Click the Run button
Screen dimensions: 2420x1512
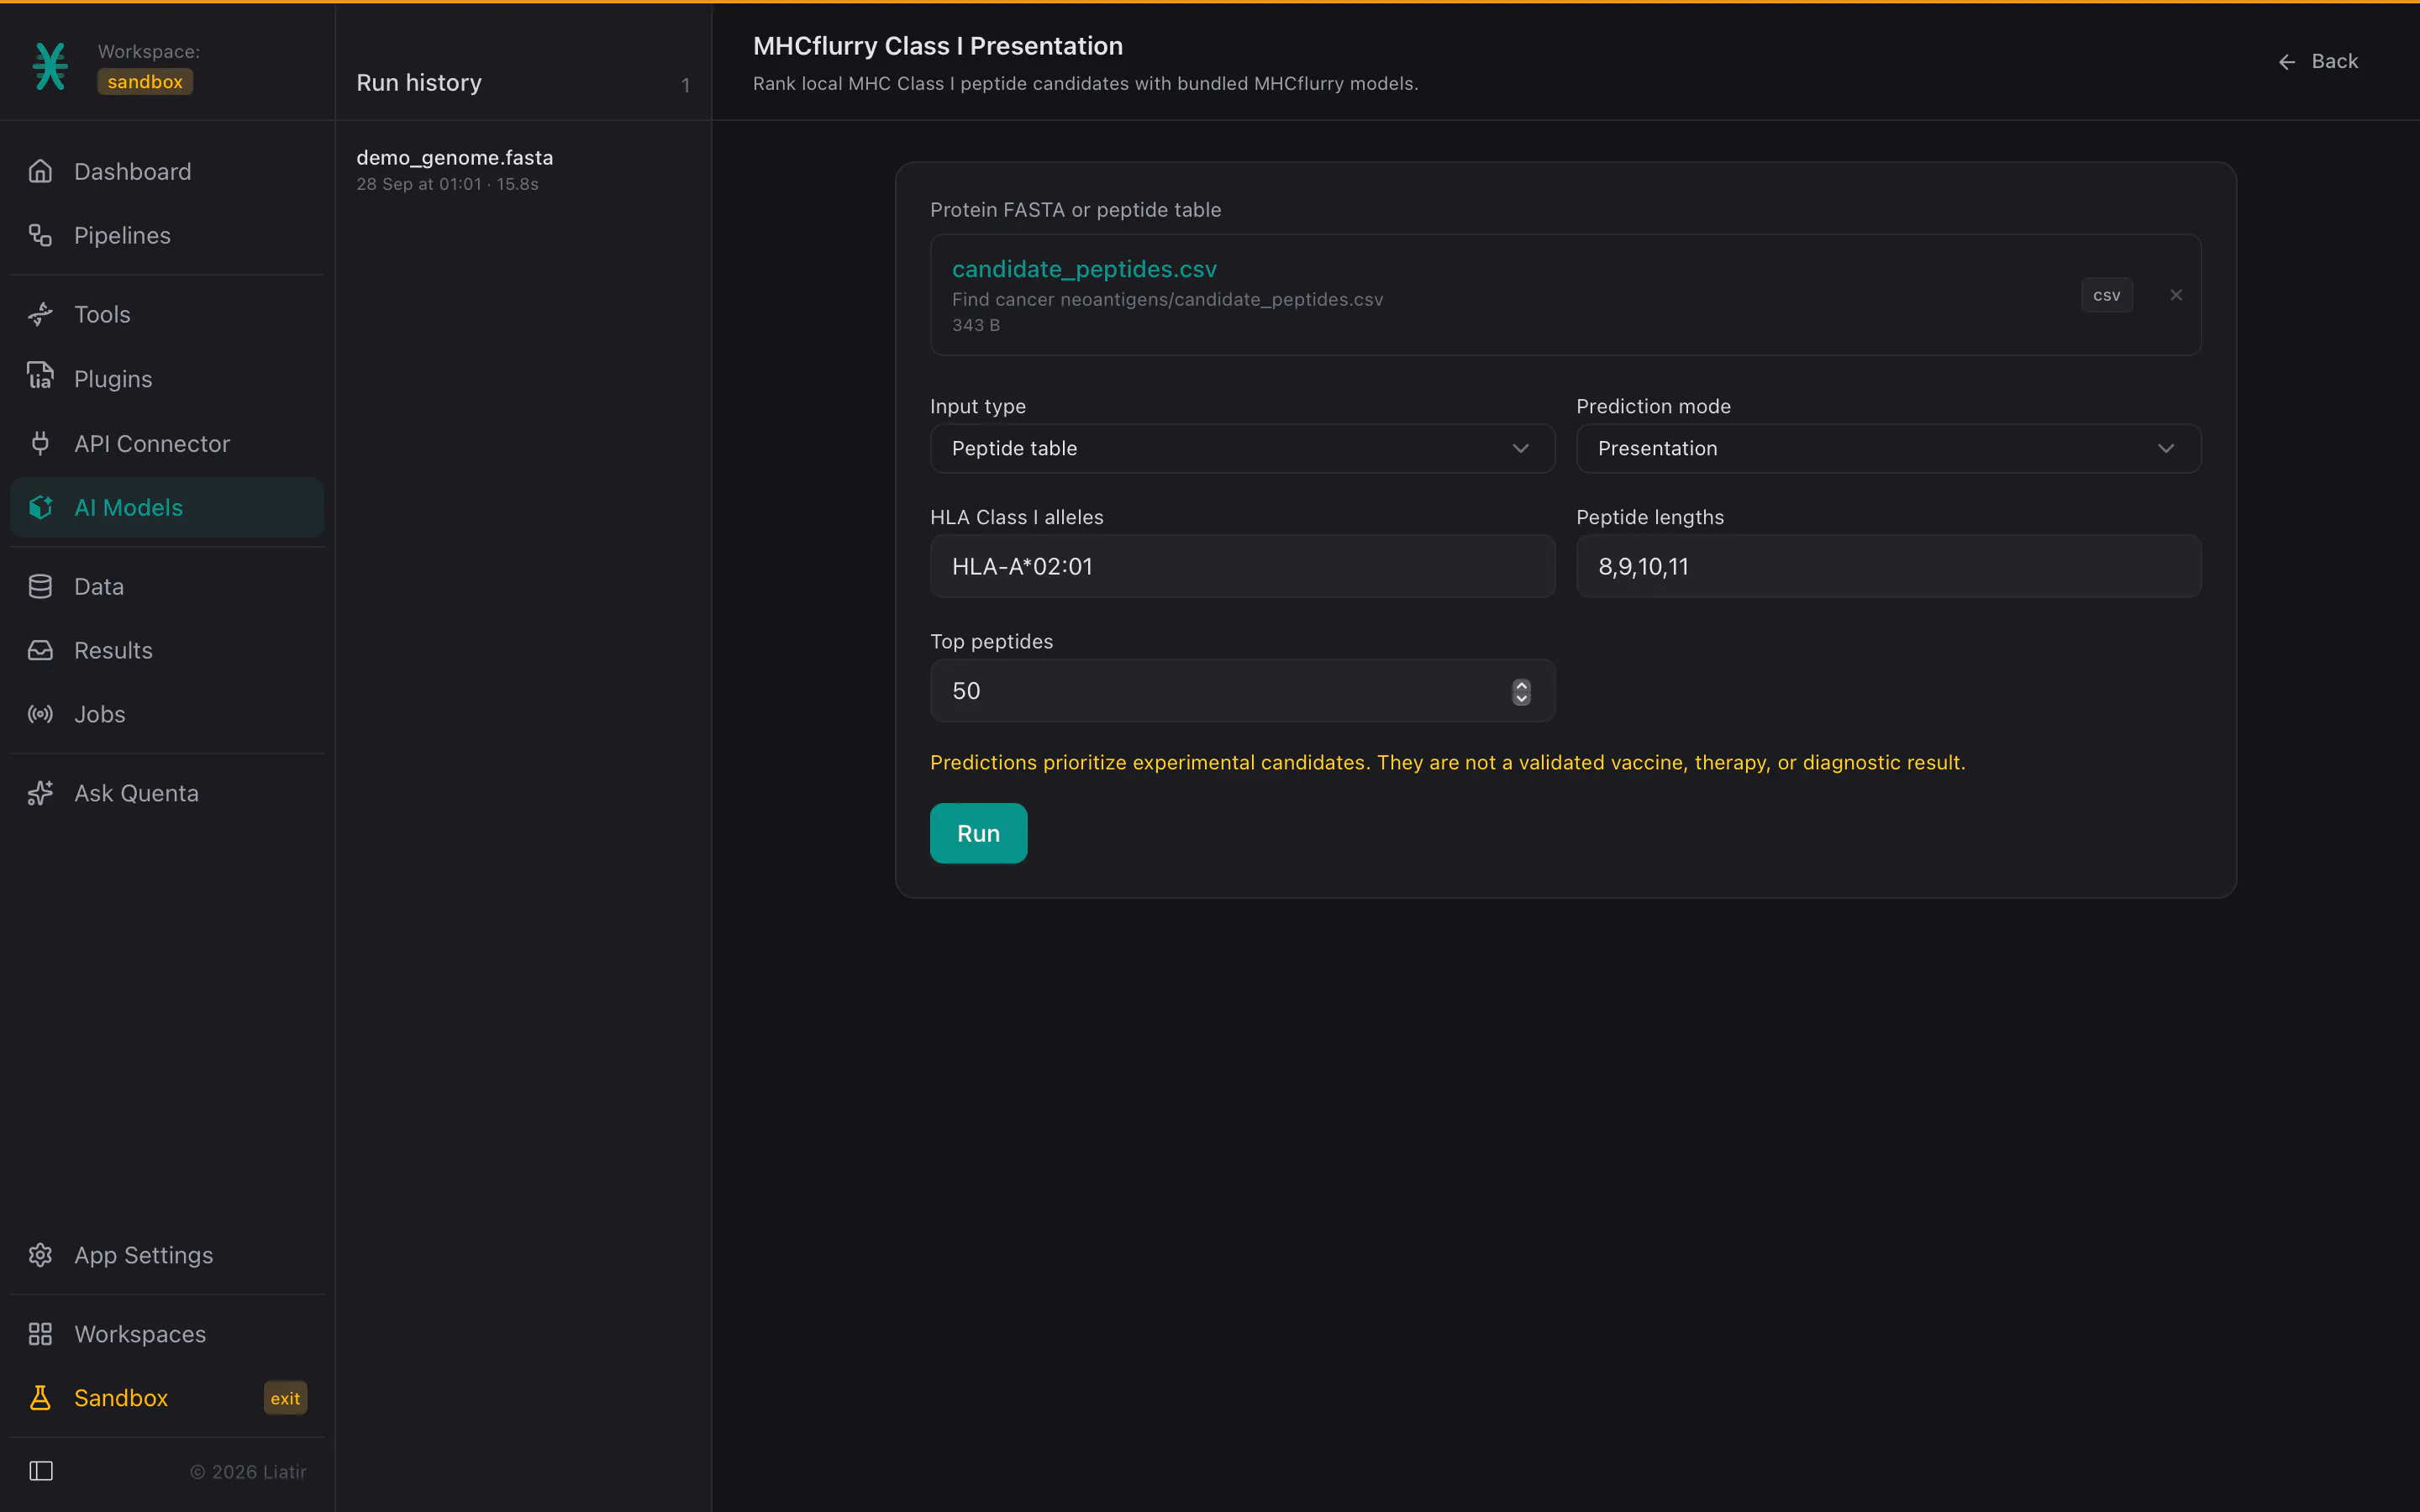pyautogui.click(x=978, y=833)
